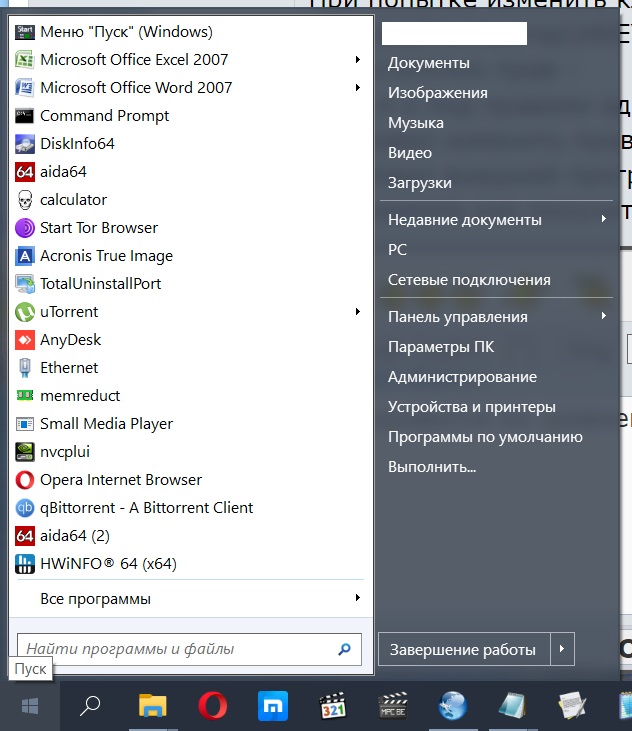Launch the DiskInfo64 icon
Image resolution: width=632 pixels, height=731 pixels.
25,144
